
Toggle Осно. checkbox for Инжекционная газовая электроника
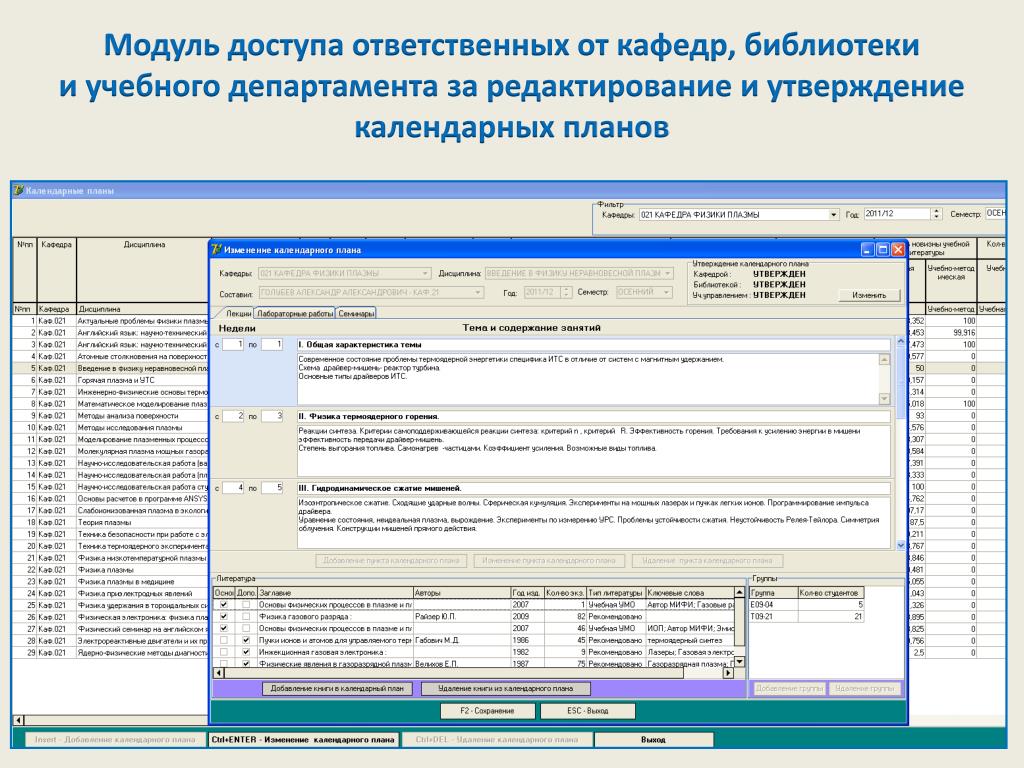point(224,652)
